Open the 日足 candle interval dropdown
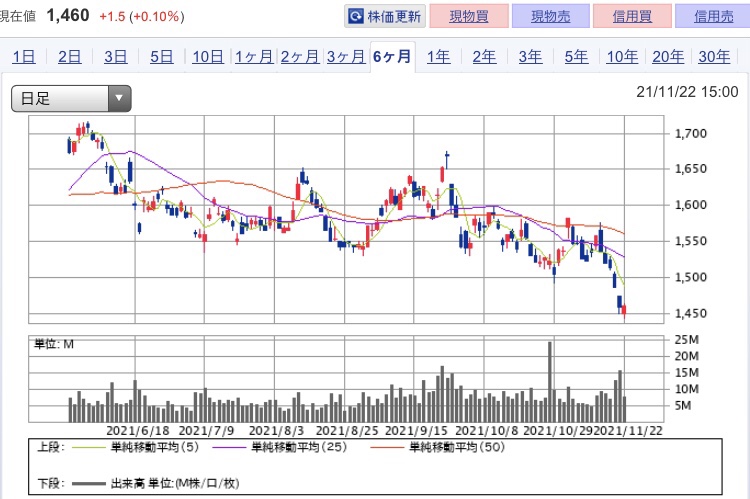750x499 pixels. [71, 98]
